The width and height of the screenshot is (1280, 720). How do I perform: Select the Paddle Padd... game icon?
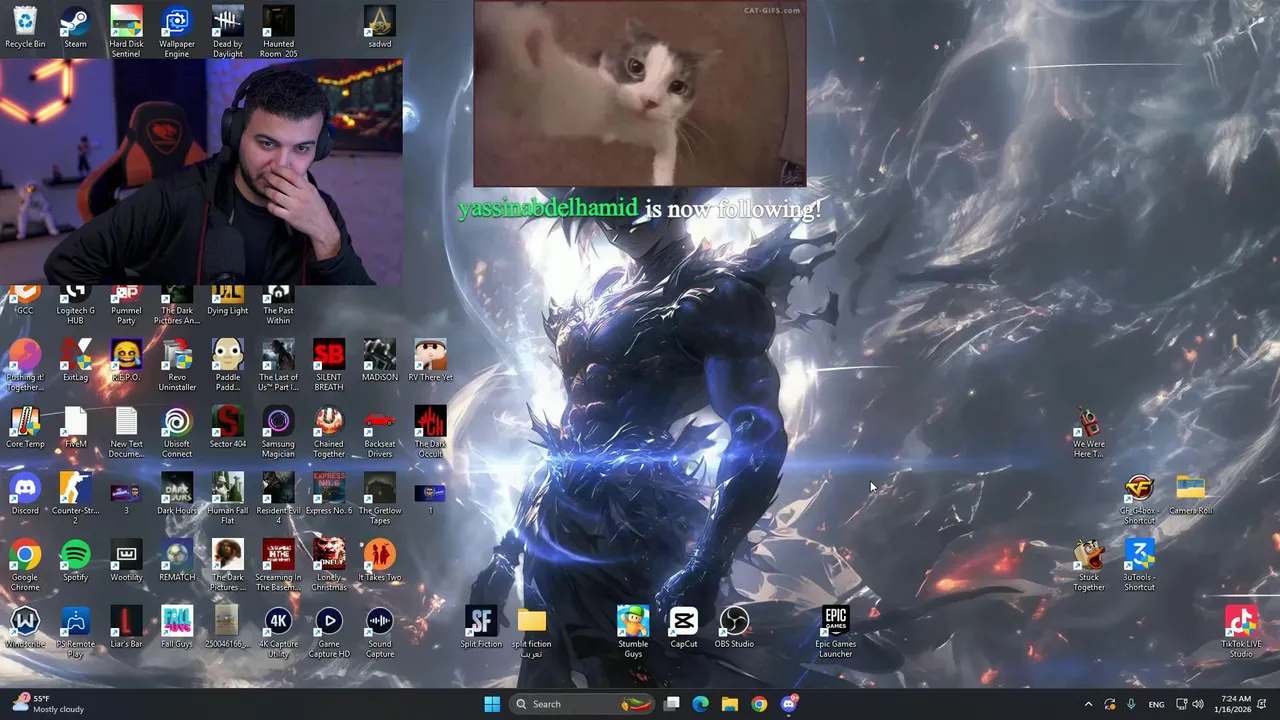227,365
